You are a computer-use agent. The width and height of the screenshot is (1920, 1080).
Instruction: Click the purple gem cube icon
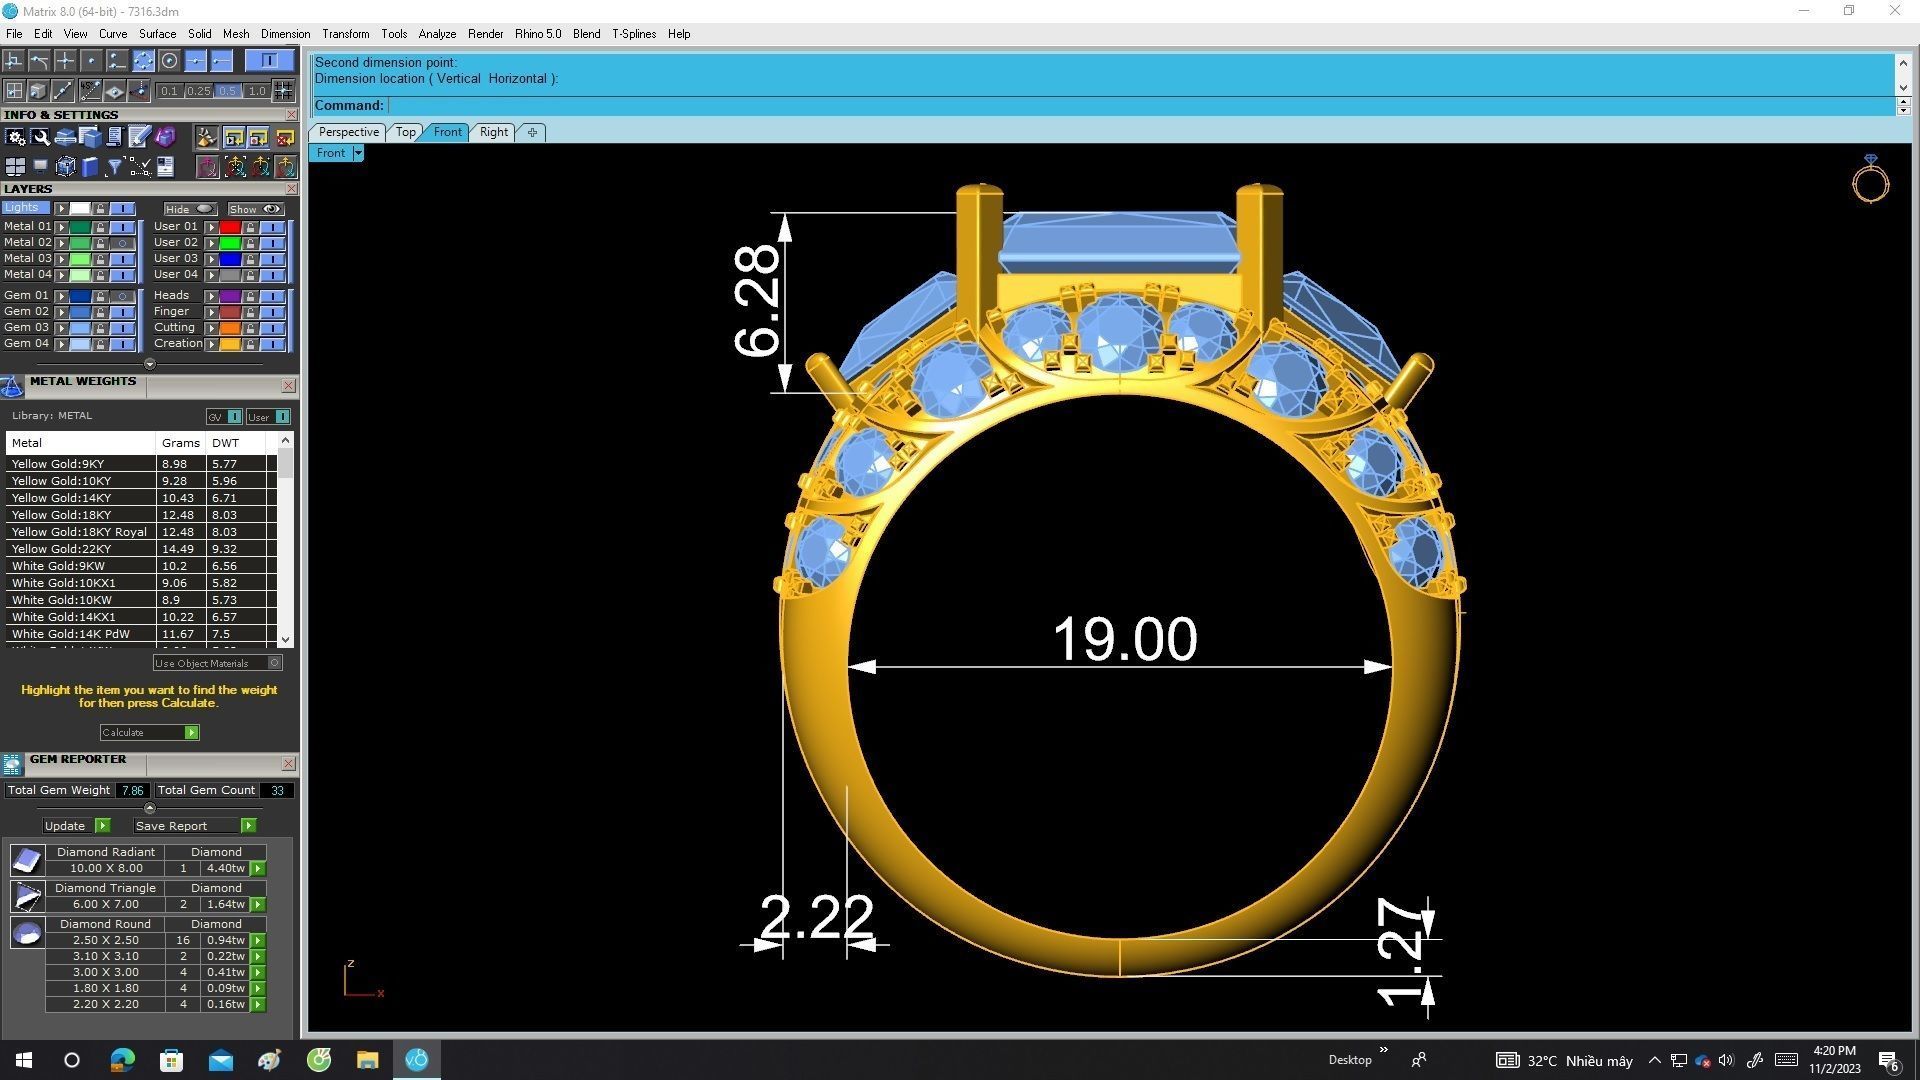(165, 137)
